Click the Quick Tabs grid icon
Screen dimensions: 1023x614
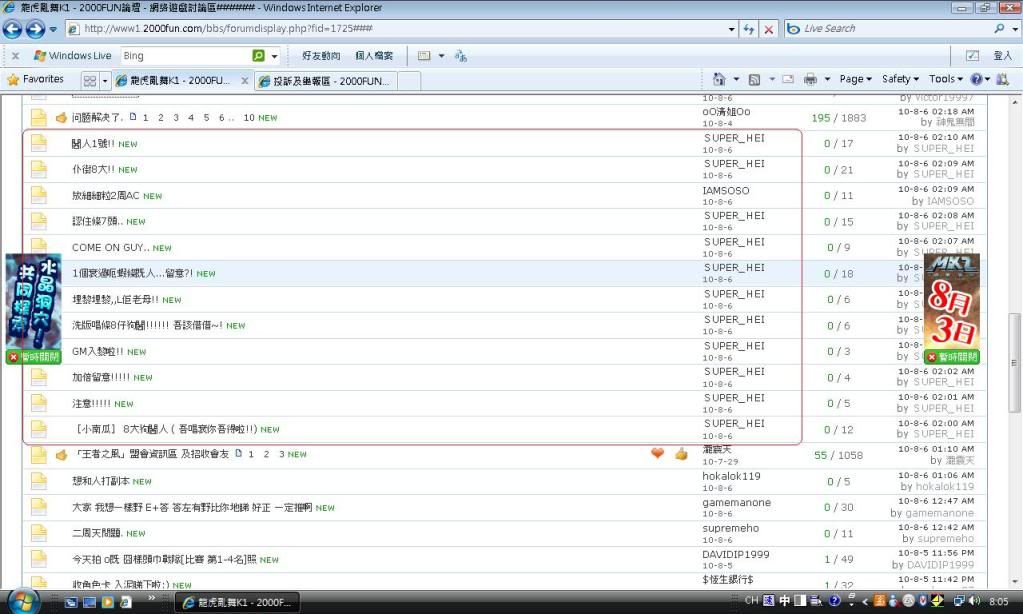[x=90, y=80]
